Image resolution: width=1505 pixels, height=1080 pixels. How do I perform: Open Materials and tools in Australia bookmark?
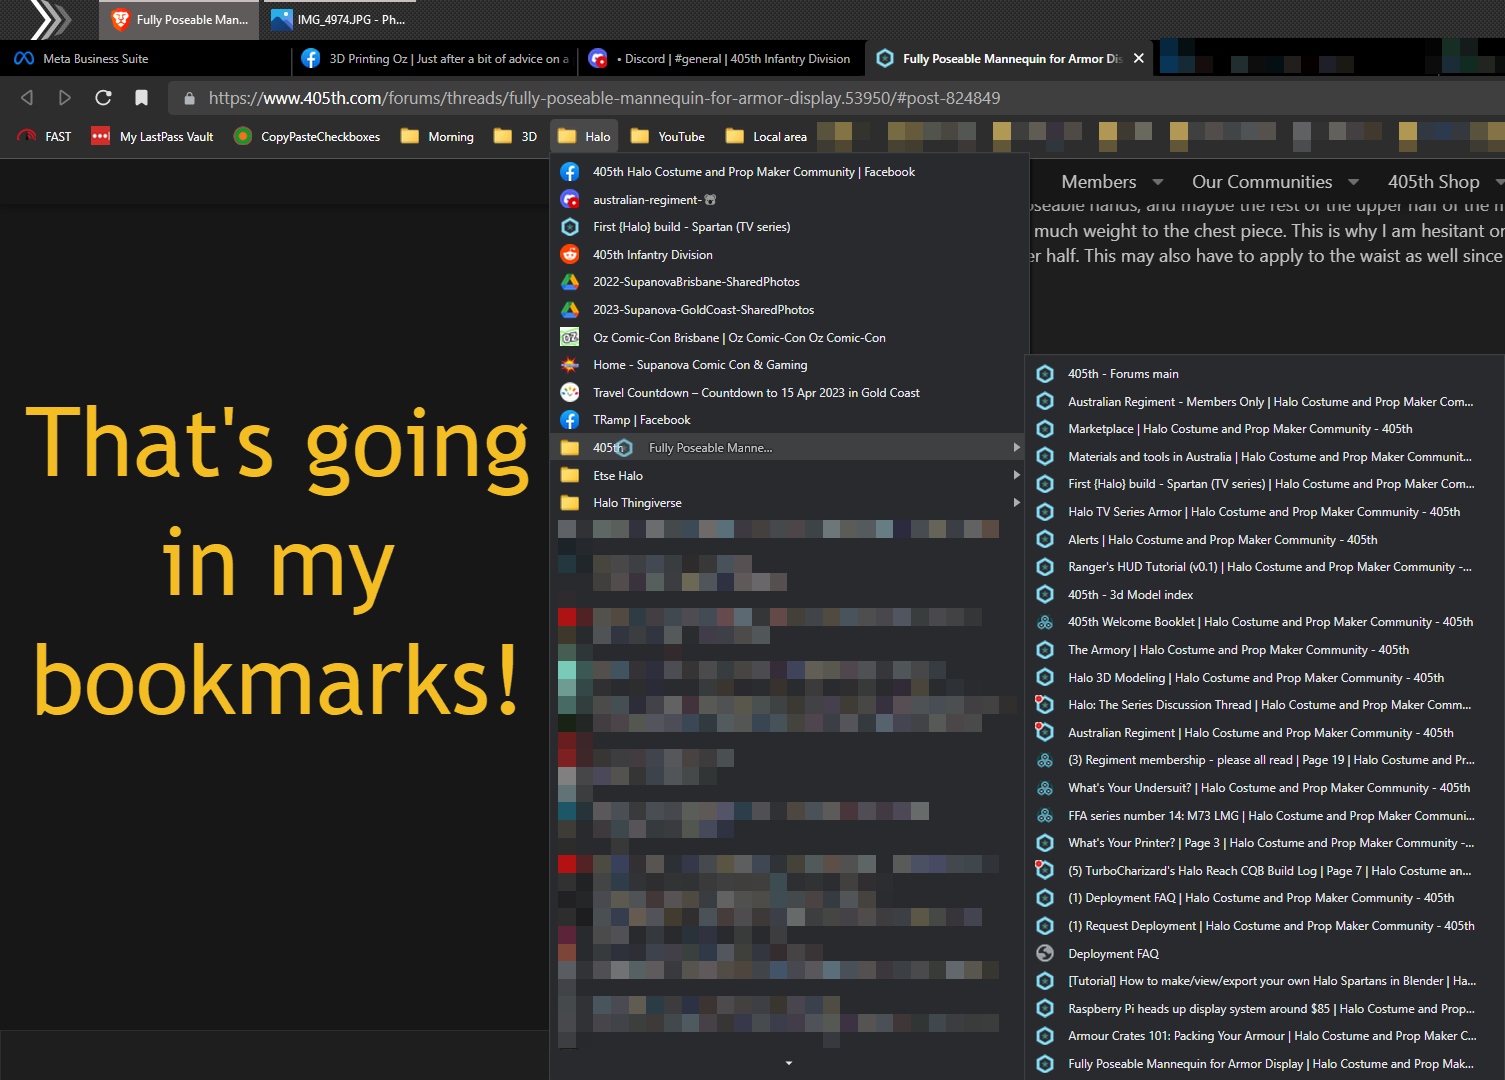click(x=1264, y=456)
